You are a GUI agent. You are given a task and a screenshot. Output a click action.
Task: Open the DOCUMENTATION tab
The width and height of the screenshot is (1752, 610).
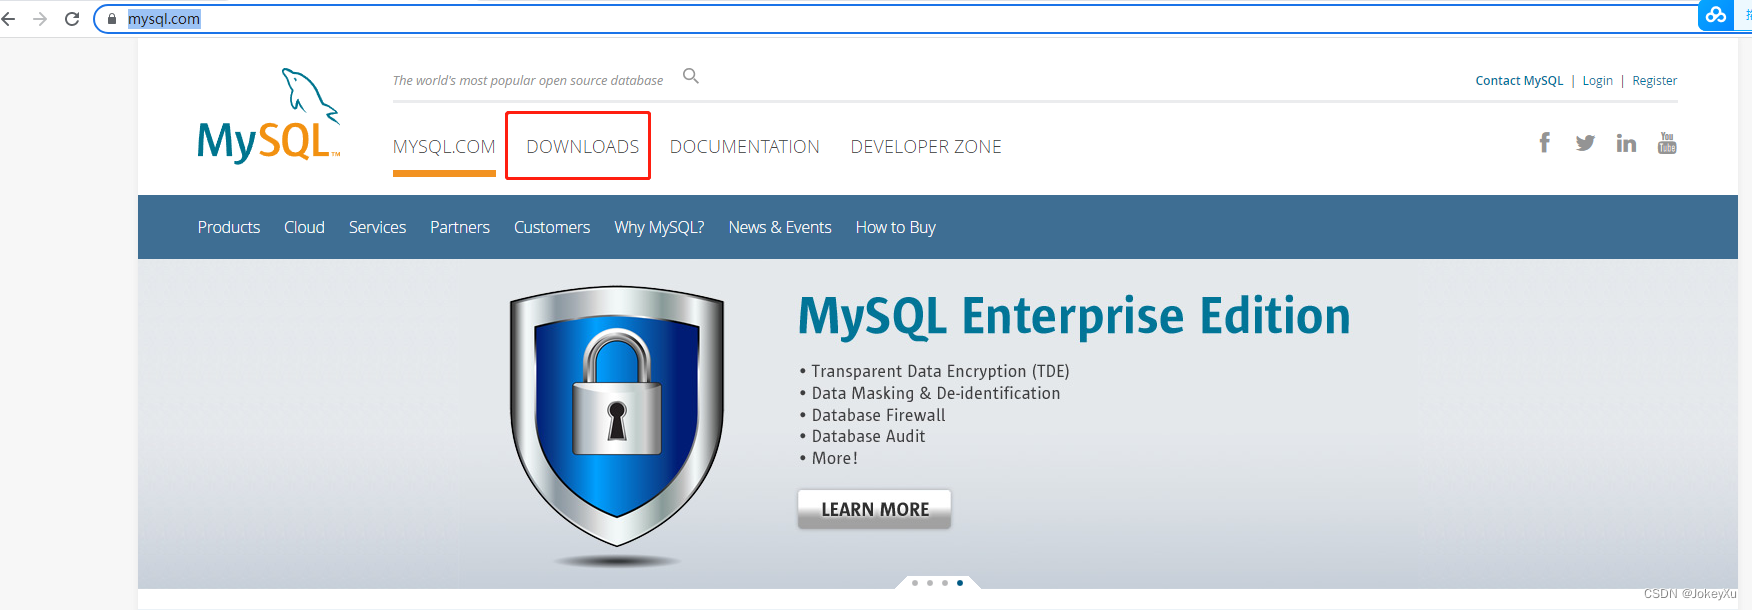tap(745, 147)
